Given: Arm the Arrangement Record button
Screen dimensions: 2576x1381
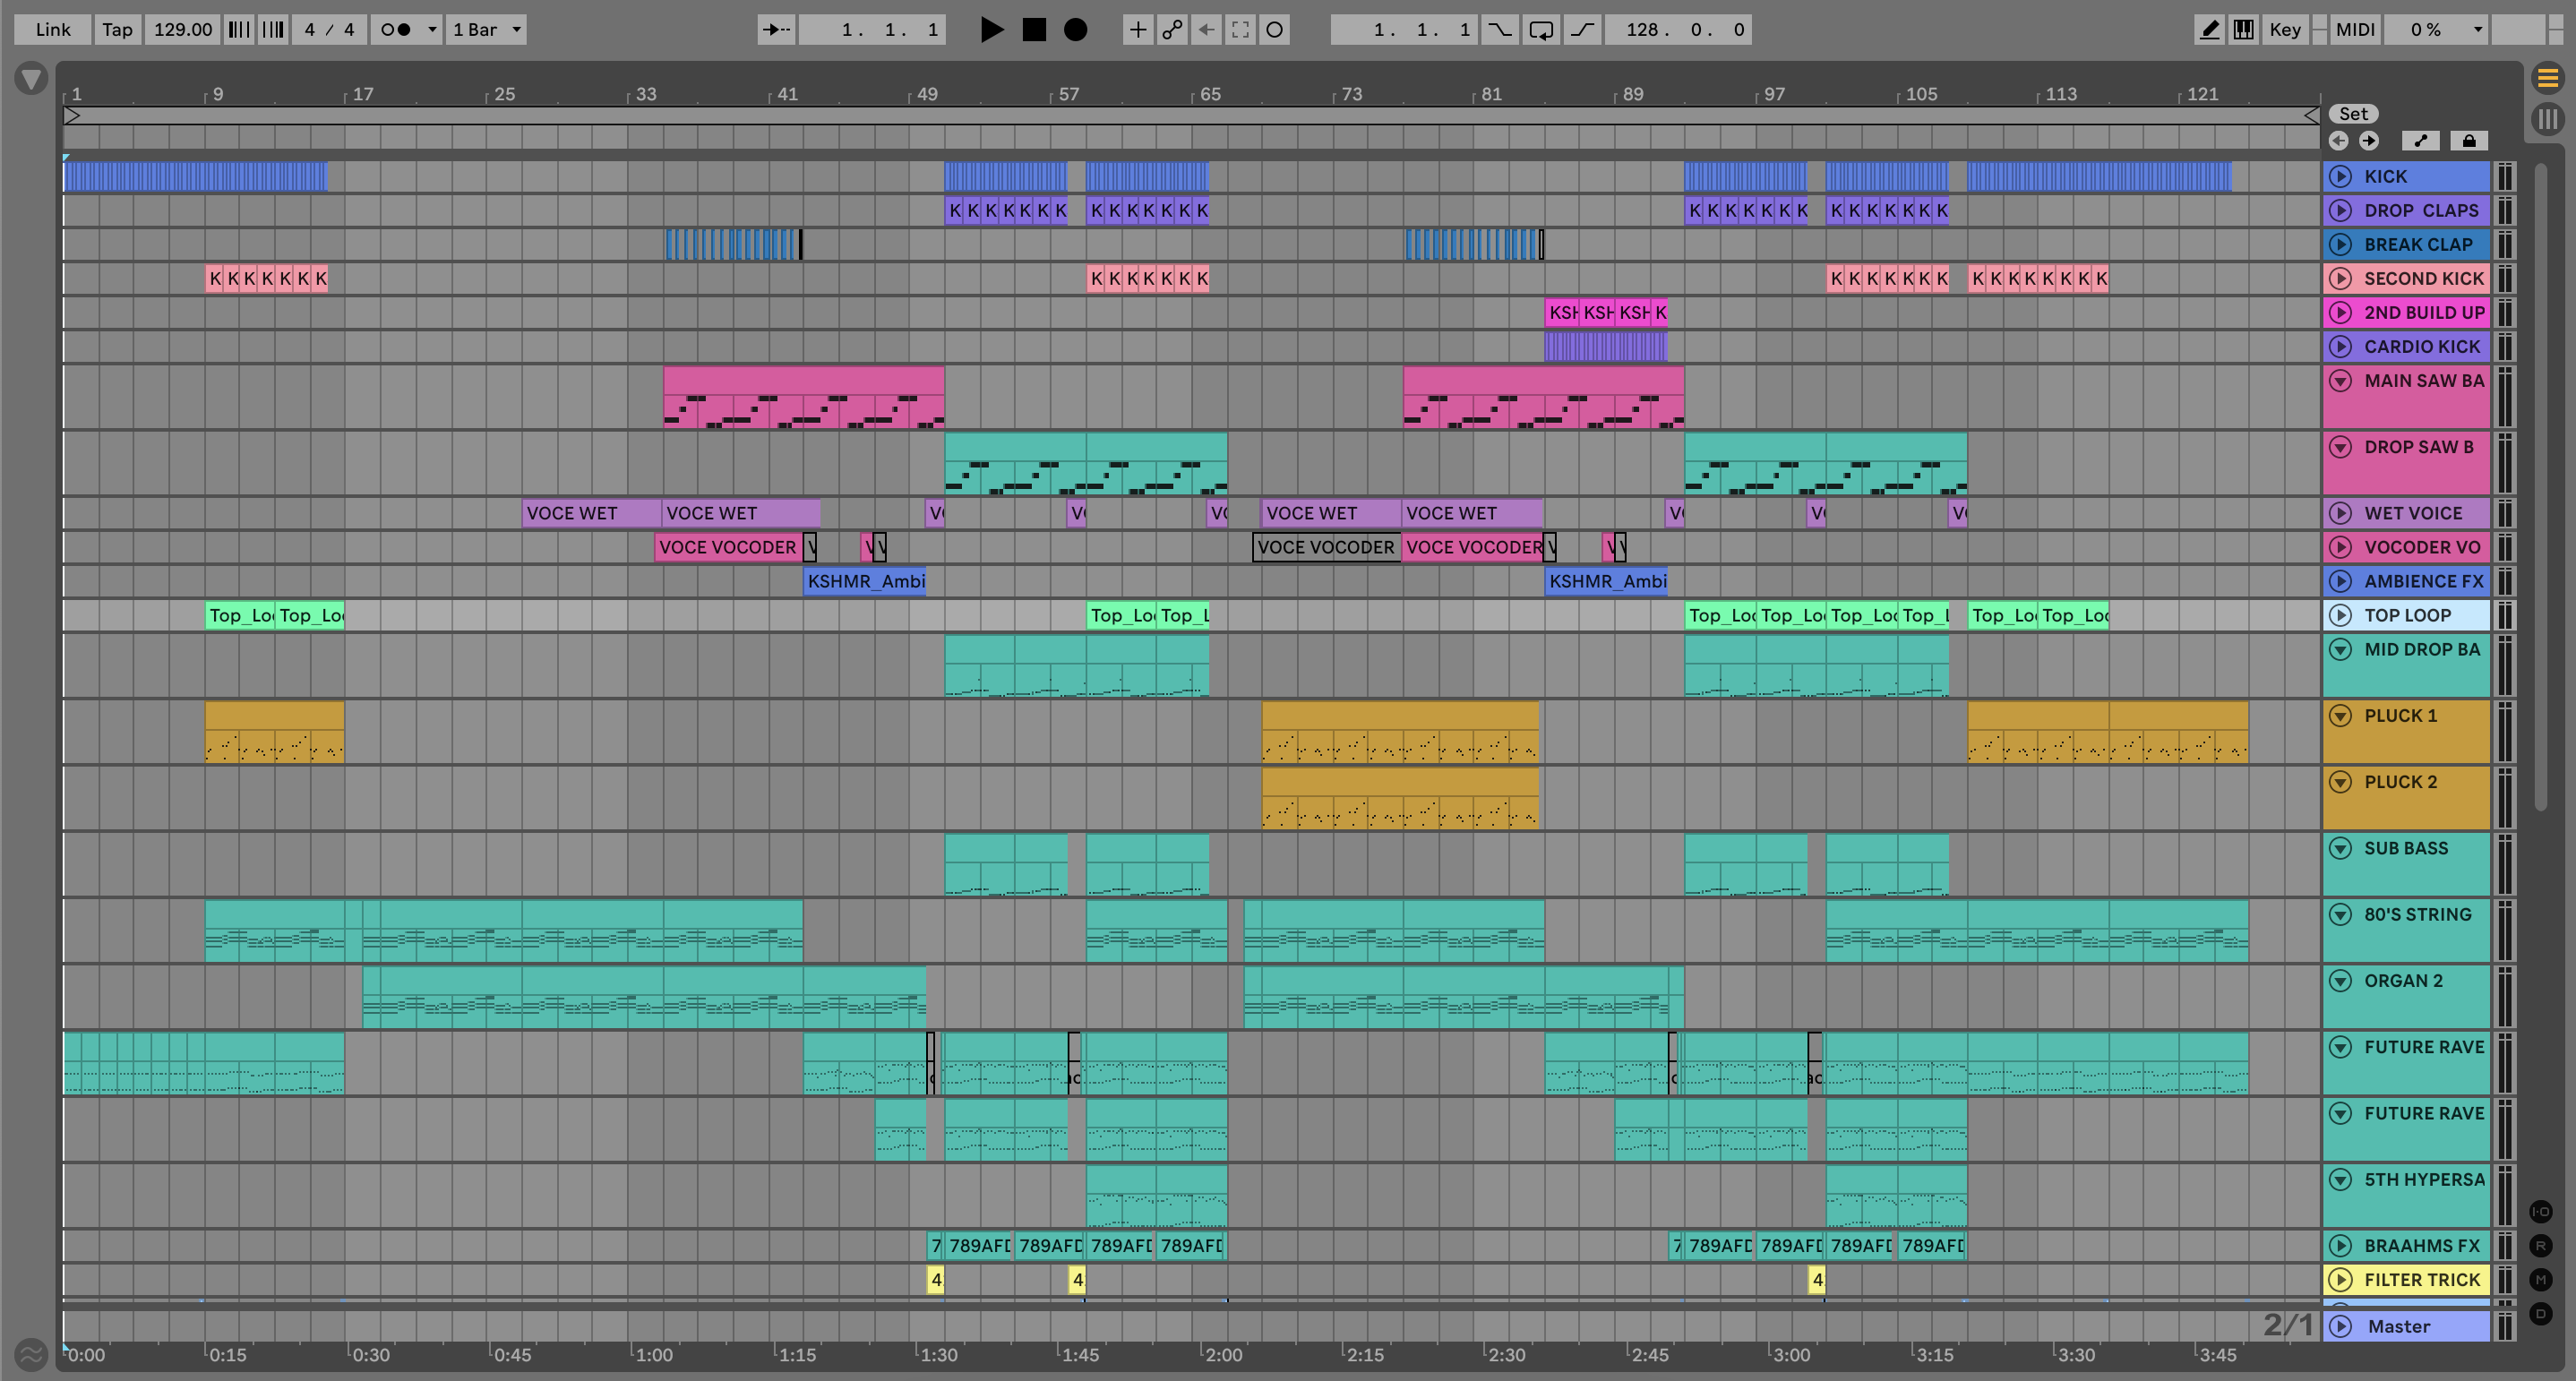Looking at the screenshot, I should (1075, 29).
